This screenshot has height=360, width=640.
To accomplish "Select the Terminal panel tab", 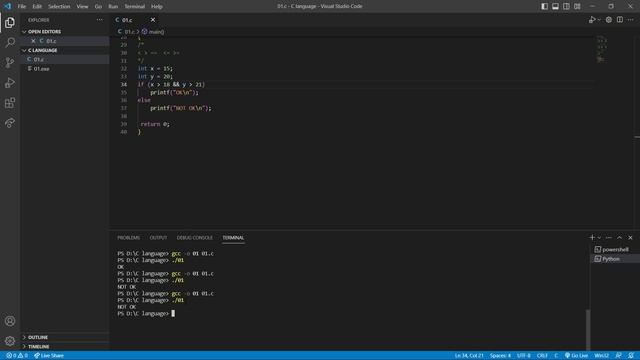I will point(233,238).
